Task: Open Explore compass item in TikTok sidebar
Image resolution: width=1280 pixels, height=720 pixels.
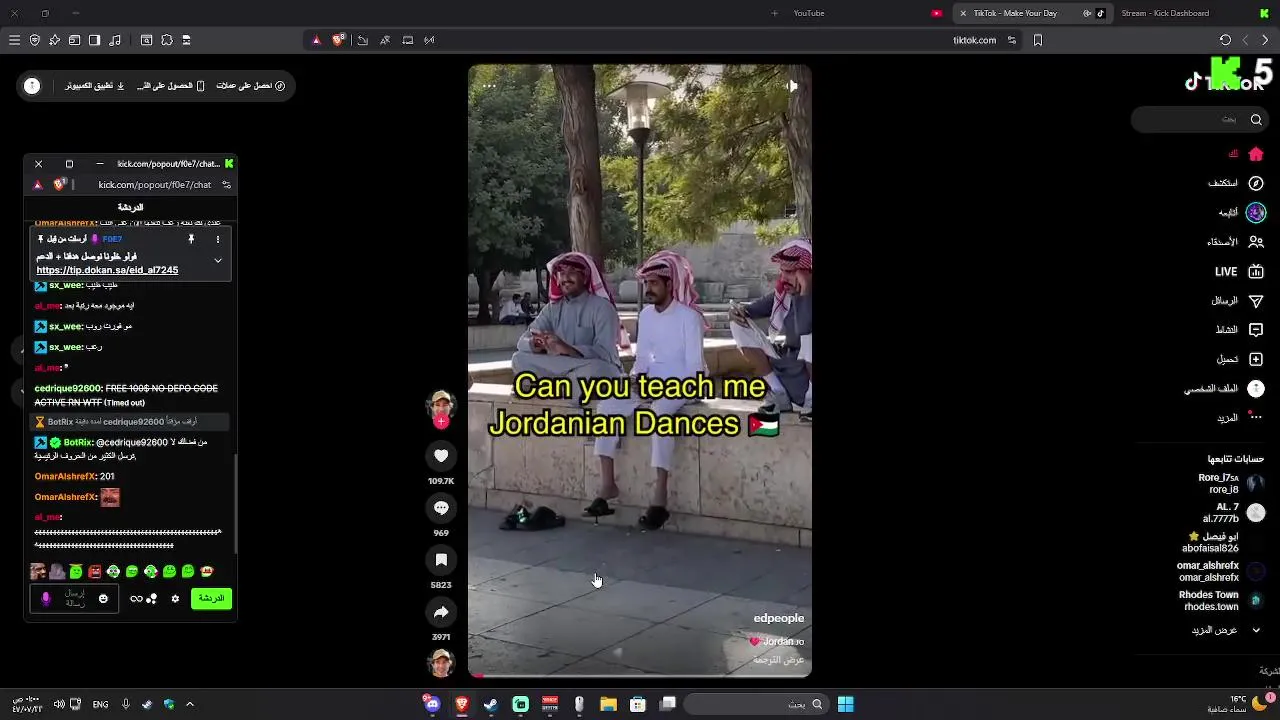Action: pos(1236,183)
